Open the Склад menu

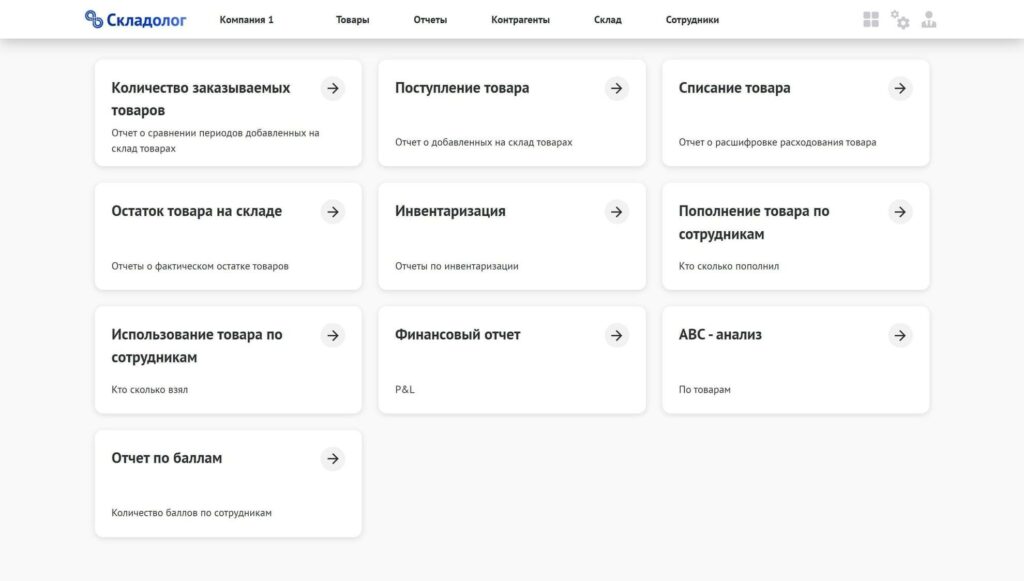tap(608, 20)
